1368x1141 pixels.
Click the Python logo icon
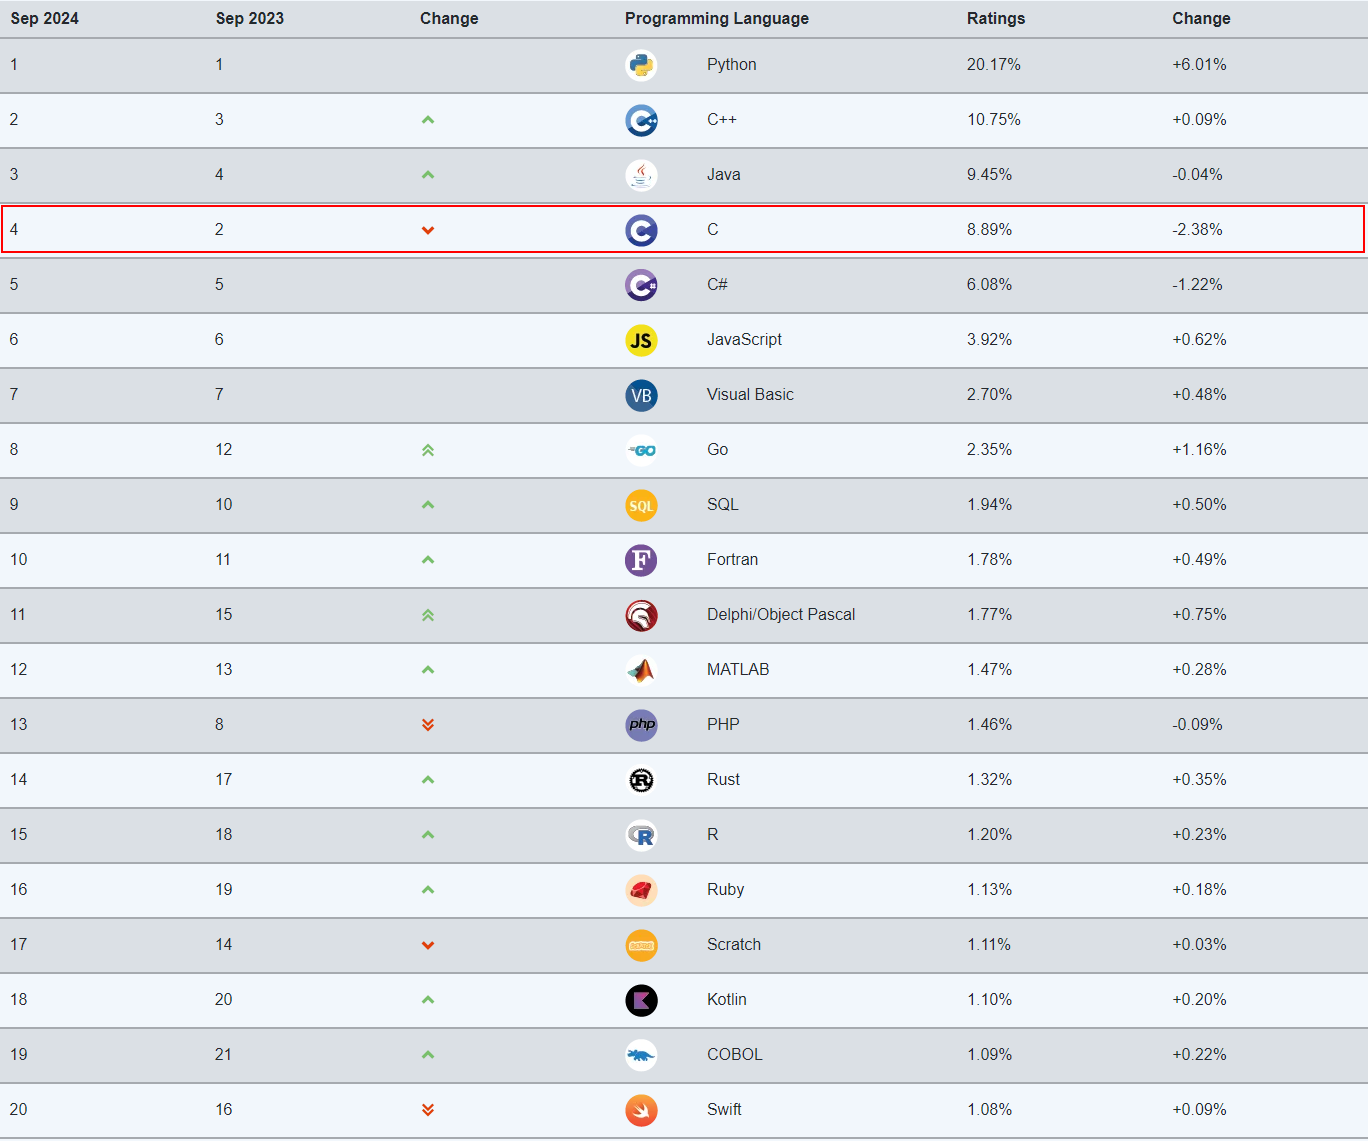641,65
